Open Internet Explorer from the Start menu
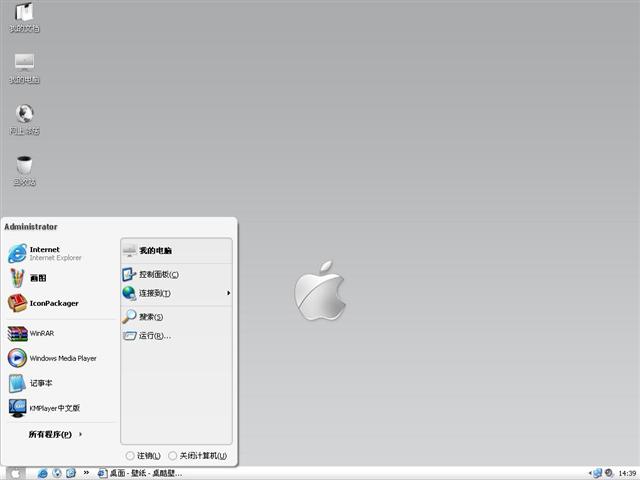This screenshot has width=640, height=480. [x=44, y=253]
